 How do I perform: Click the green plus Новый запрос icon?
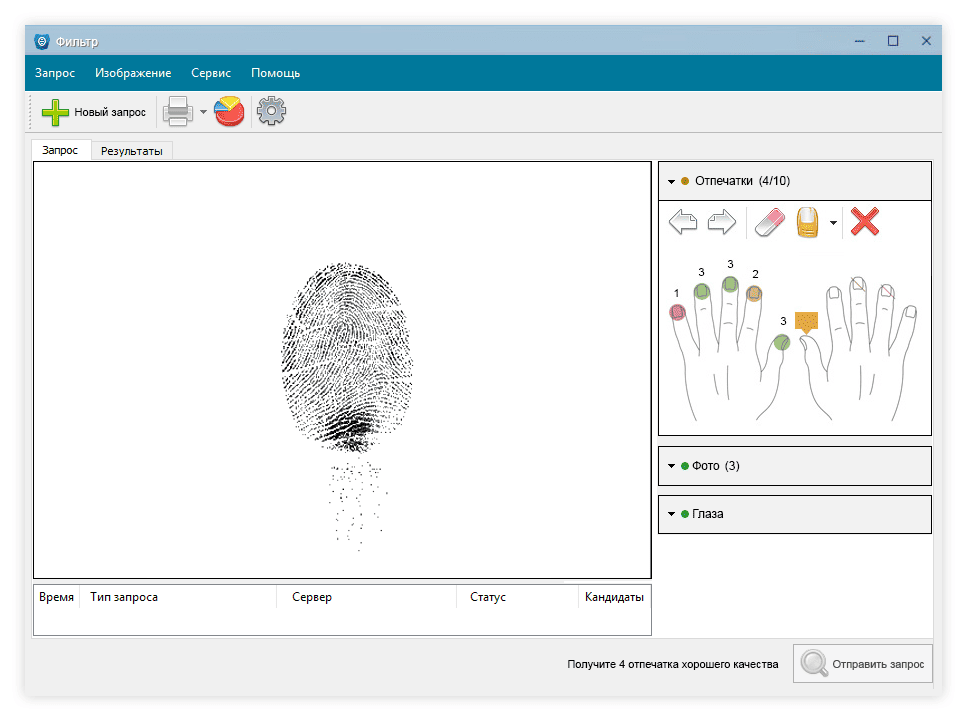(x=56, y=112)
